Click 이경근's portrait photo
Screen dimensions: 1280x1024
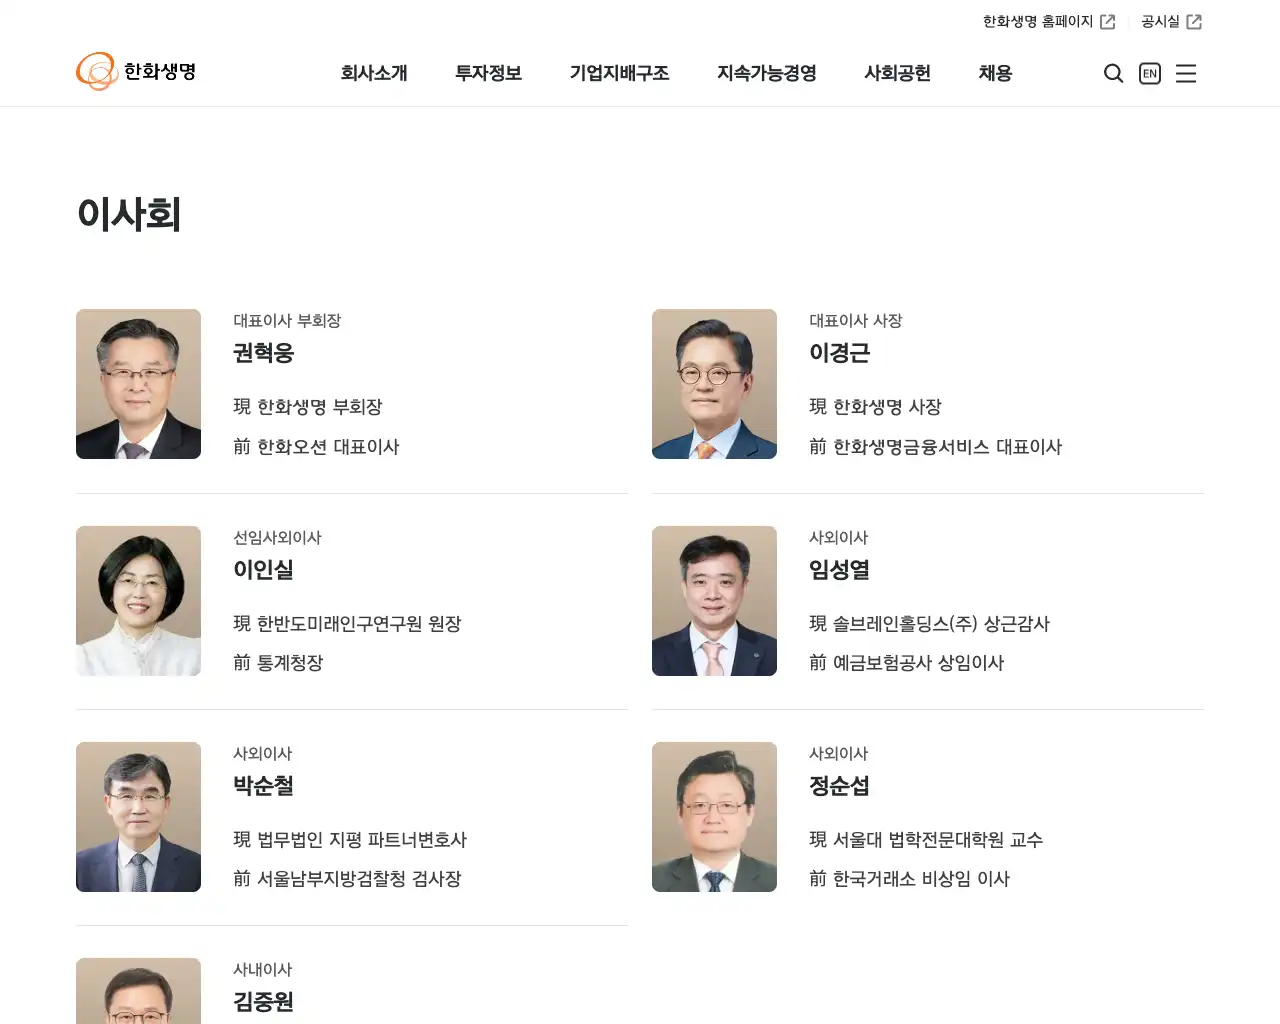click(714, 384)
